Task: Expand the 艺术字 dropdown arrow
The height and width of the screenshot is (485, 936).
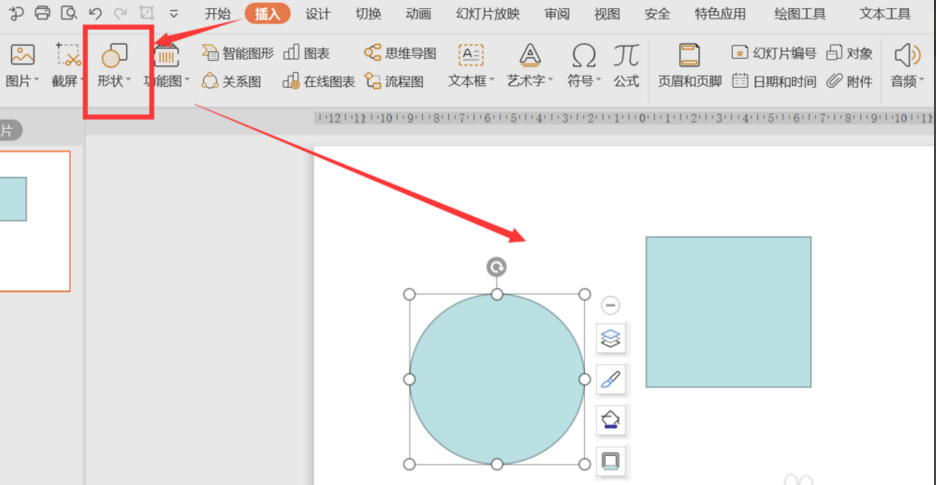Action: pos(550,80)
